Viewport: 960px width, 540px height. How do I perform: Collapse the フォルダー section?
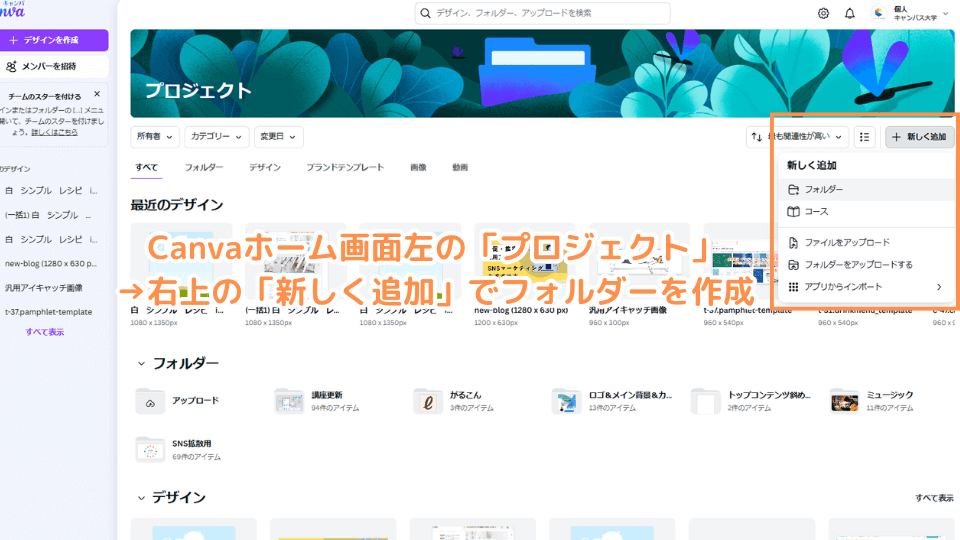point(139,363)
